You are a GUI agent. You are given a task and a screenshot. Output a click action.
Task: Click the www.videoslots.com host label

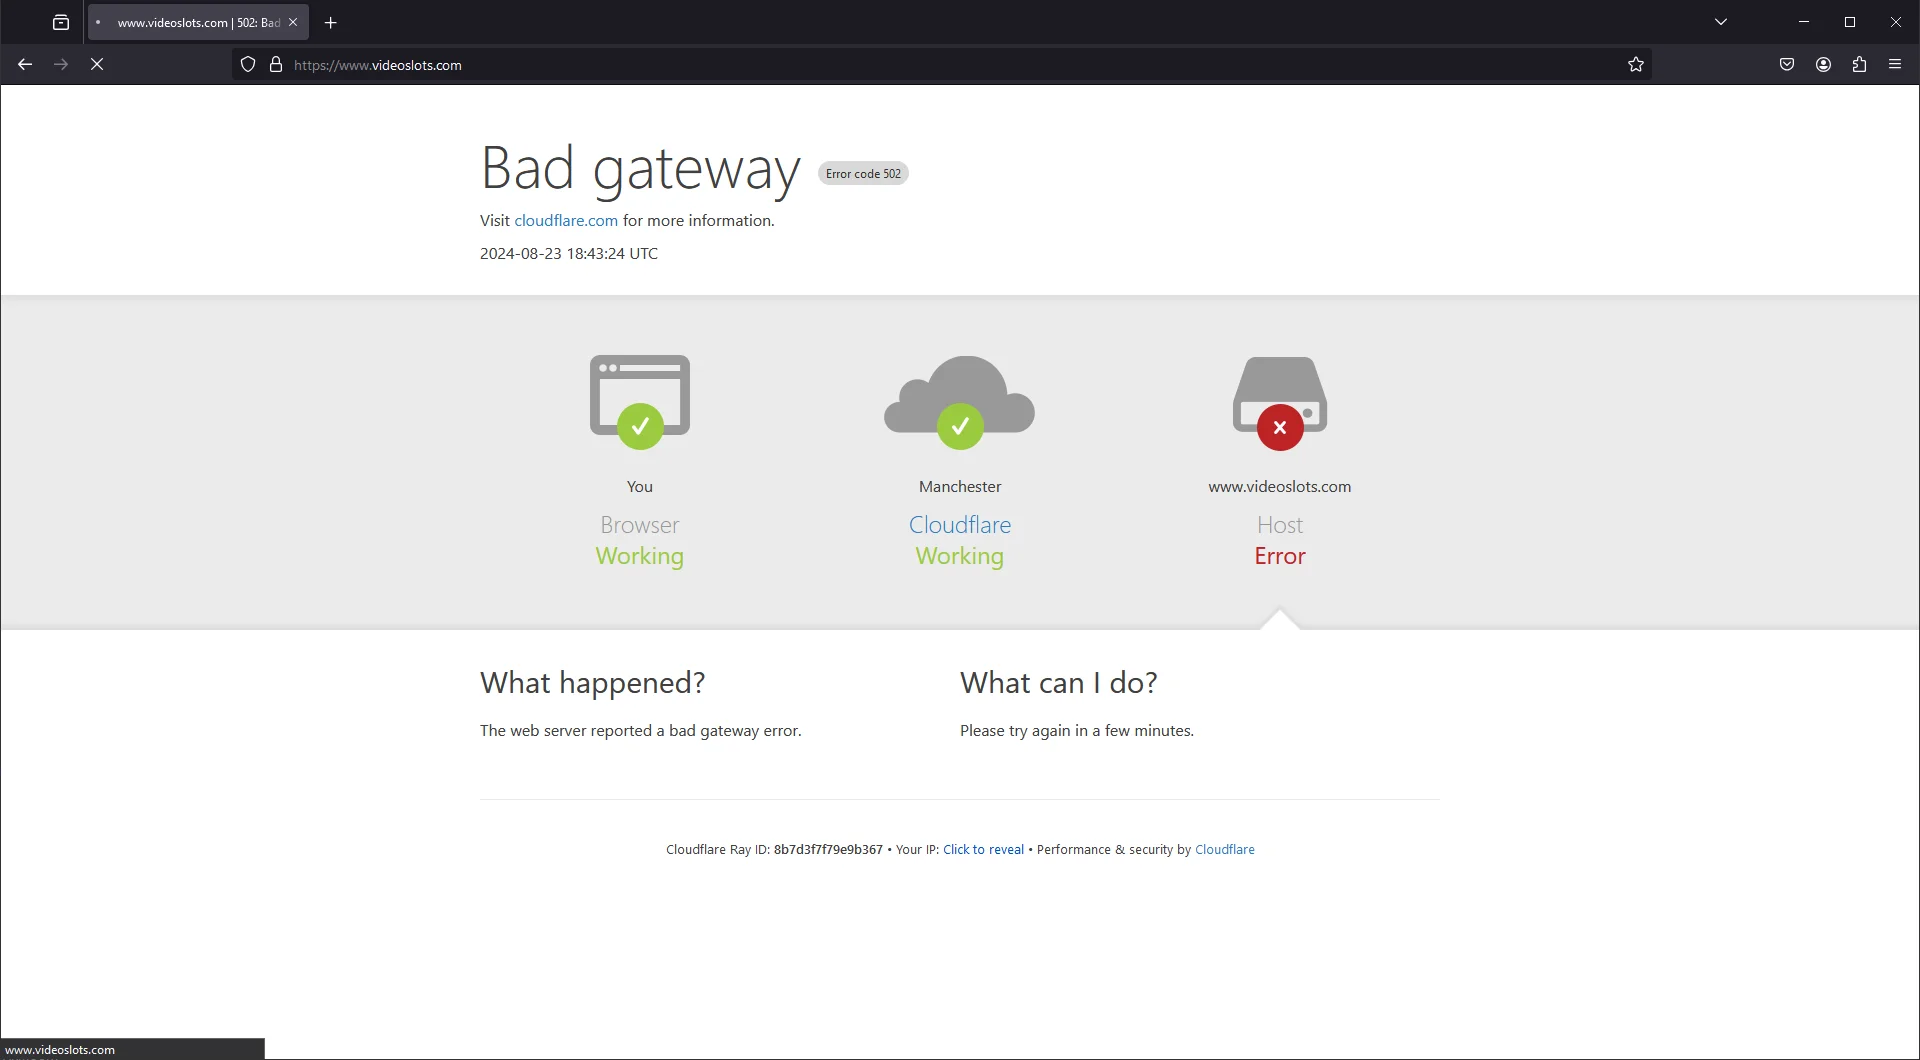click(1280, 487)
